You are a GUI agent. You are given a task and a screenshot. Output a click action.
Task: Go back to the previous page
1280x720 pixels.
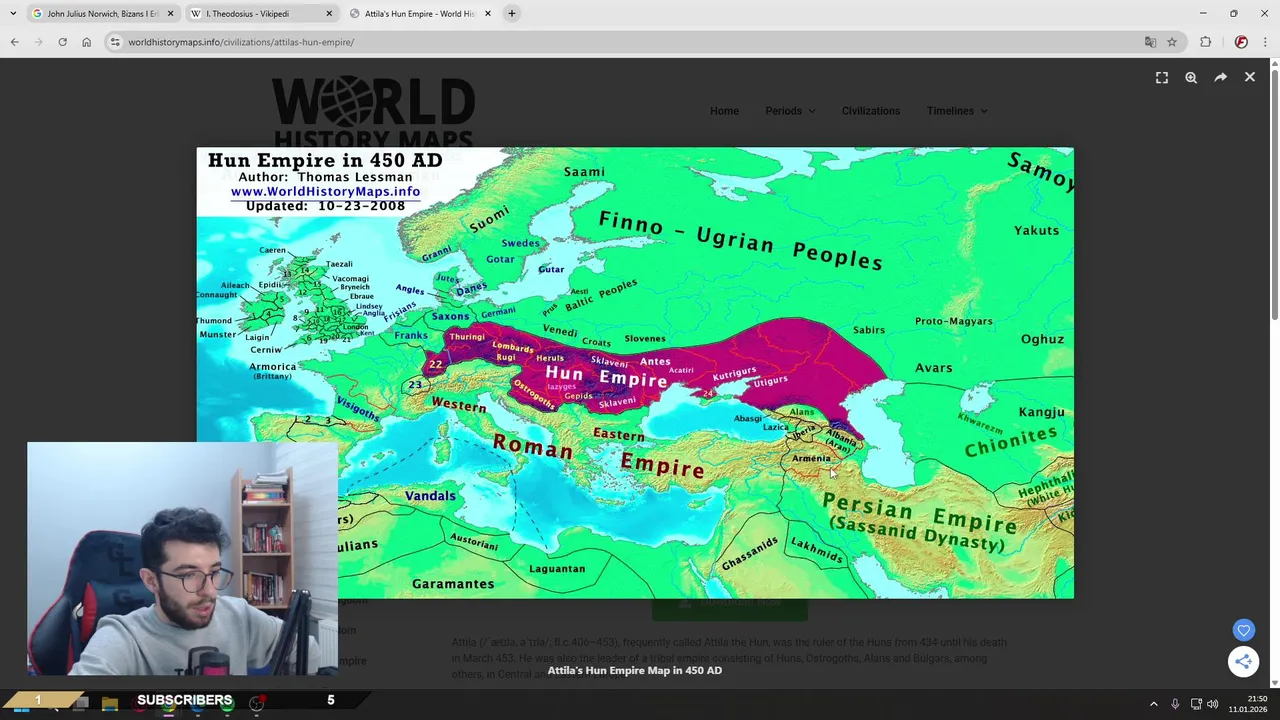point(14,42)
